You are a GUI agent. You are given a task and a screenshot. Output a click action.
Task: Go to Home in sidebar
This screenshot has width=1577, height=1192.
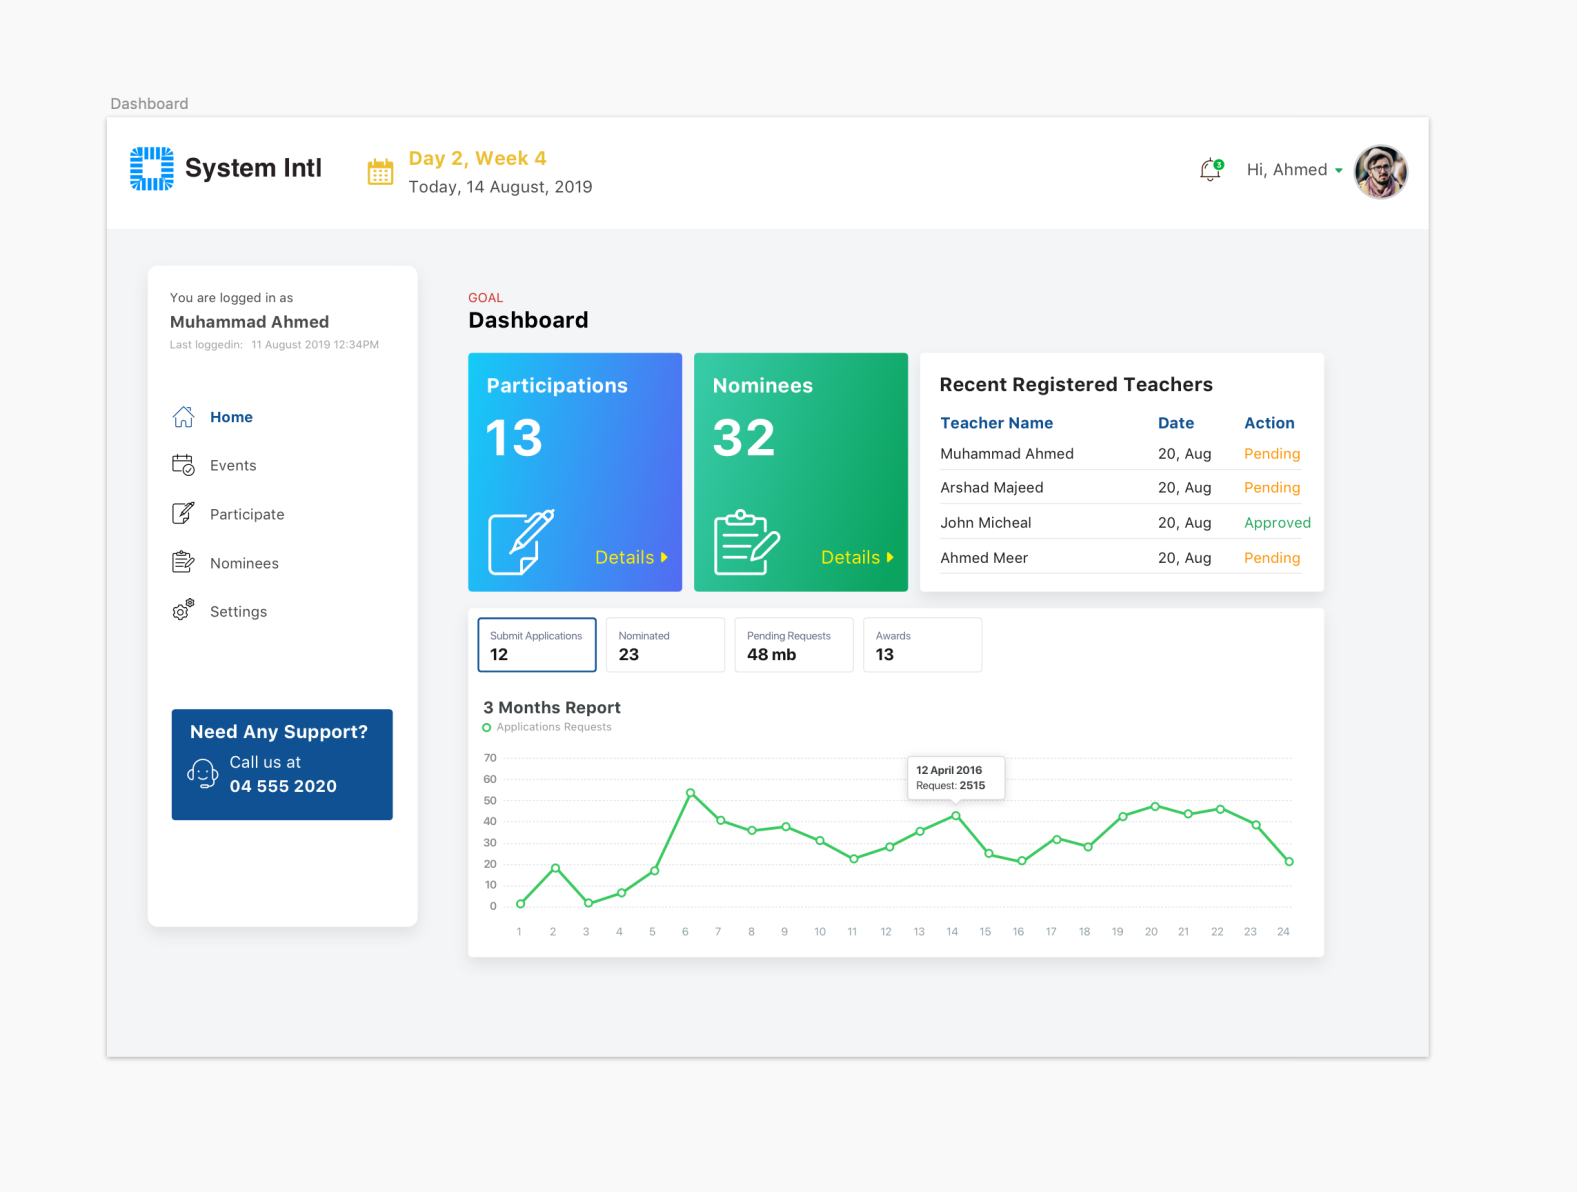pos(231,417)
